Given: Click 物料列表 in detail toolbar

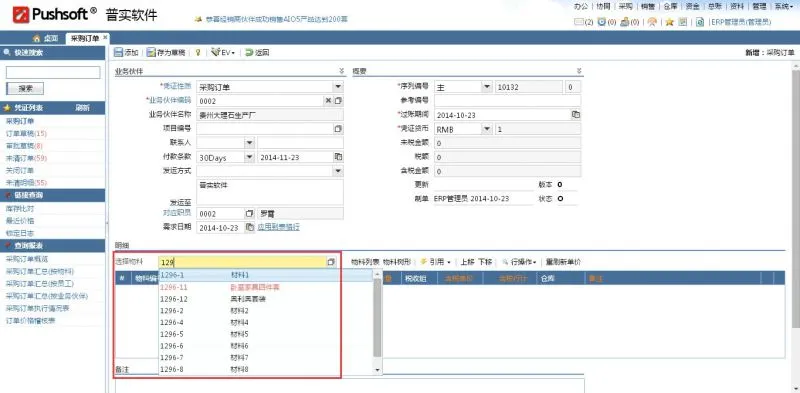Looking at the screenshot, I should coord(365,262).
